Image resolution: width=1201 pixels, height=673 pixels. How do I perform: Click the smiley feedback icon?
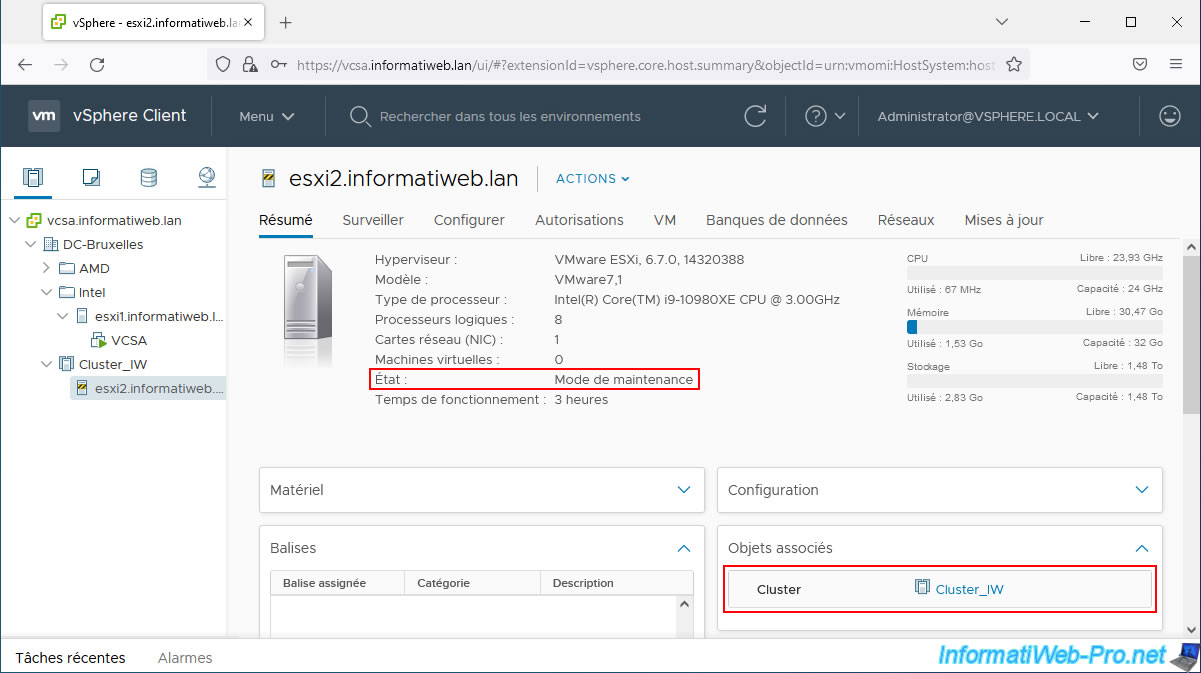click(x=1169, y=116)
